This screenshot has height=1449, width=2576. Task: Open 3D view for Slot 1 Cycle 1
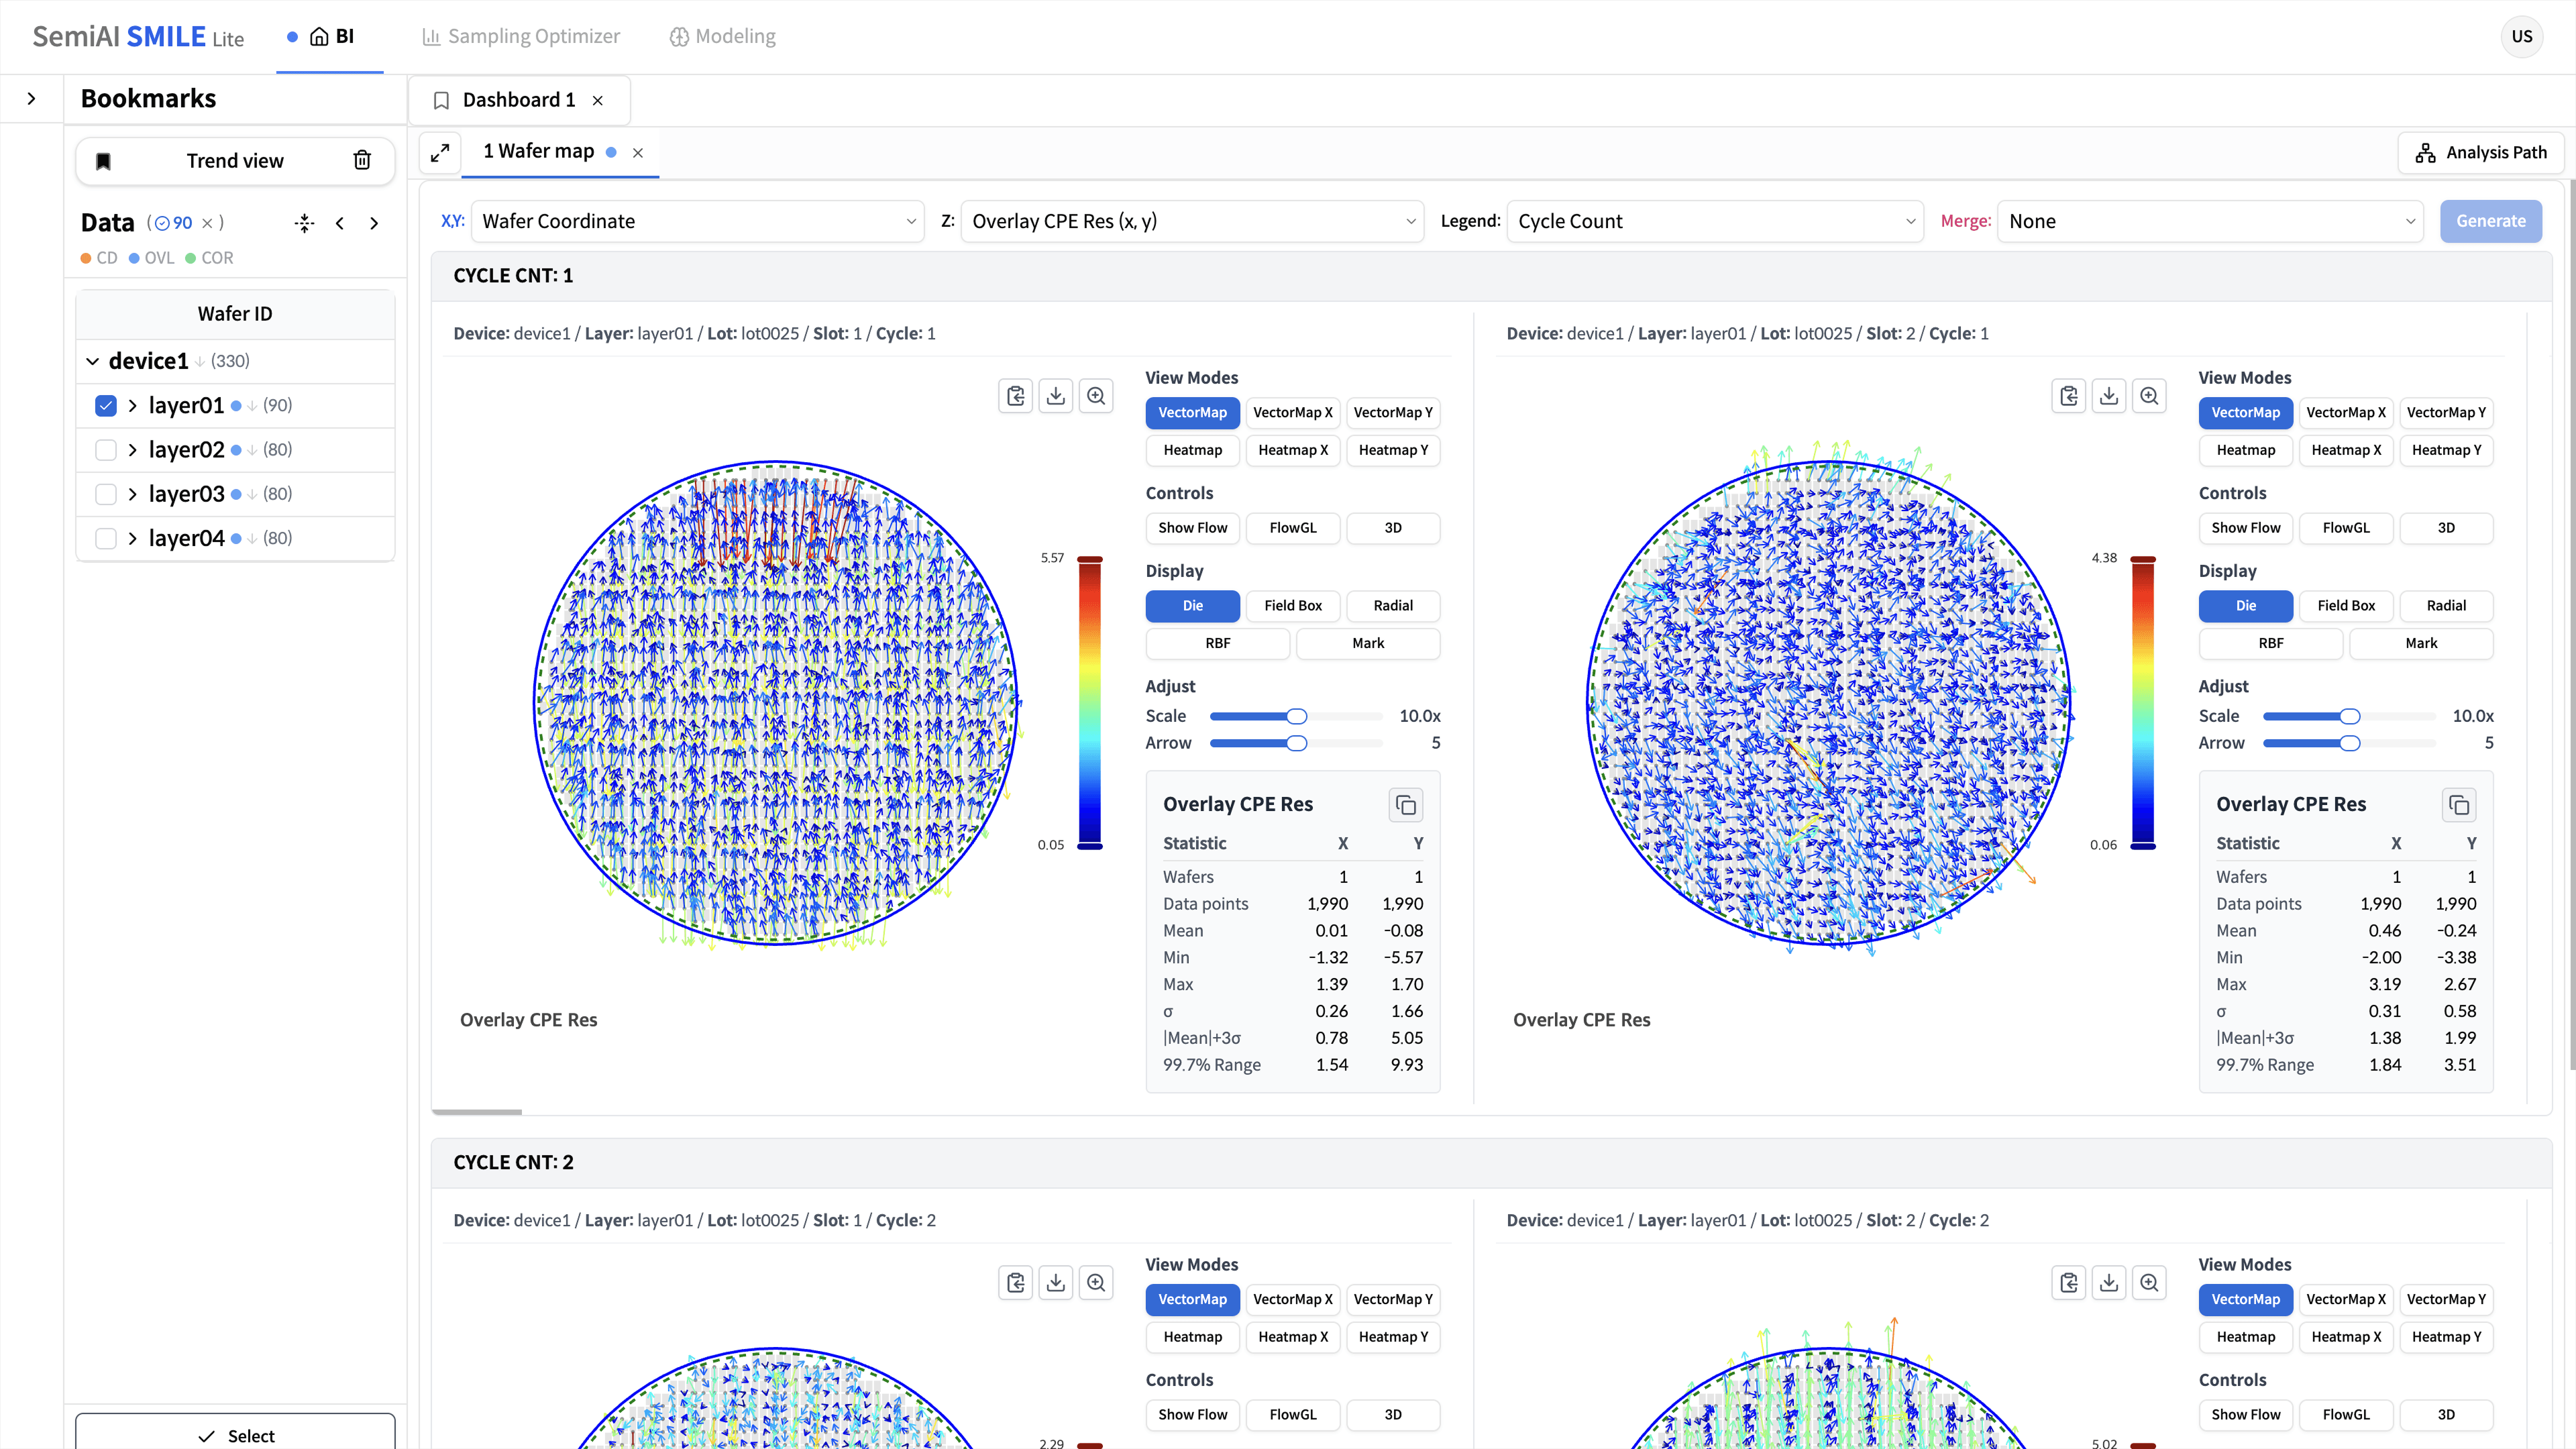tap(1393, 528)
